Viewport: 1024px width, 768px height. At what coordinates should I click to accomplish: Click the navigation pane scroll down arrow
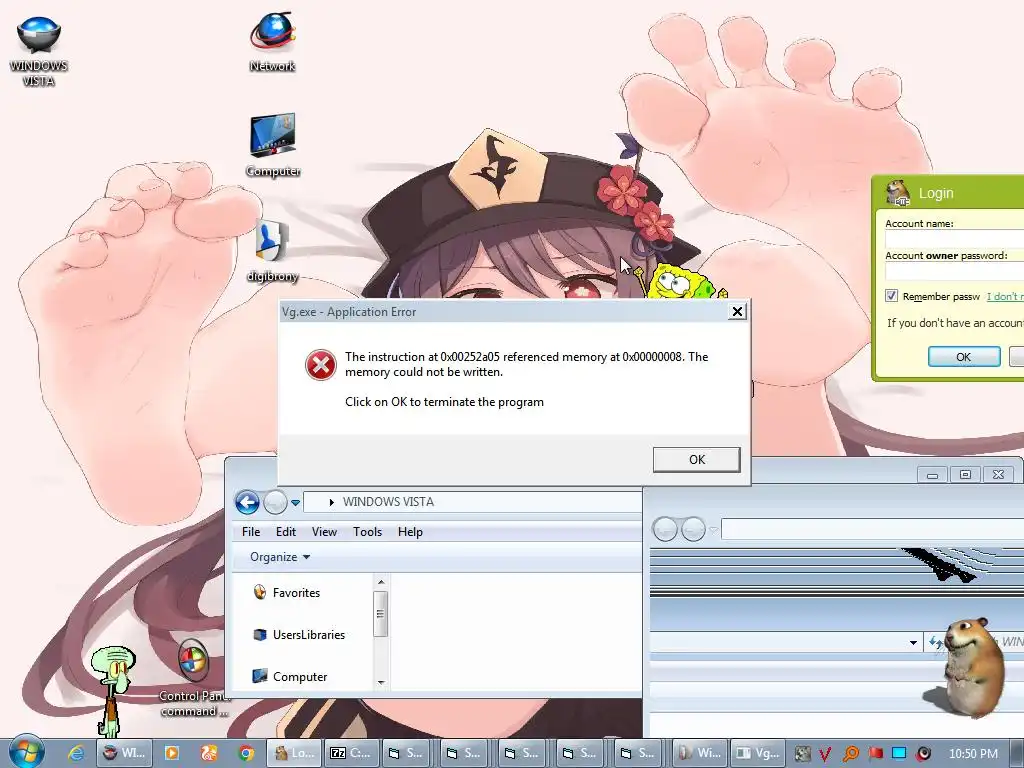pos(381,682)
